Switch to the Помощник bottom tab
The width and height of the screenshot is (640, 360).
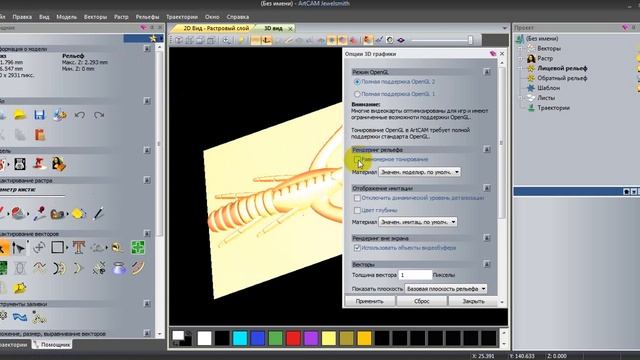pos(52,344)
